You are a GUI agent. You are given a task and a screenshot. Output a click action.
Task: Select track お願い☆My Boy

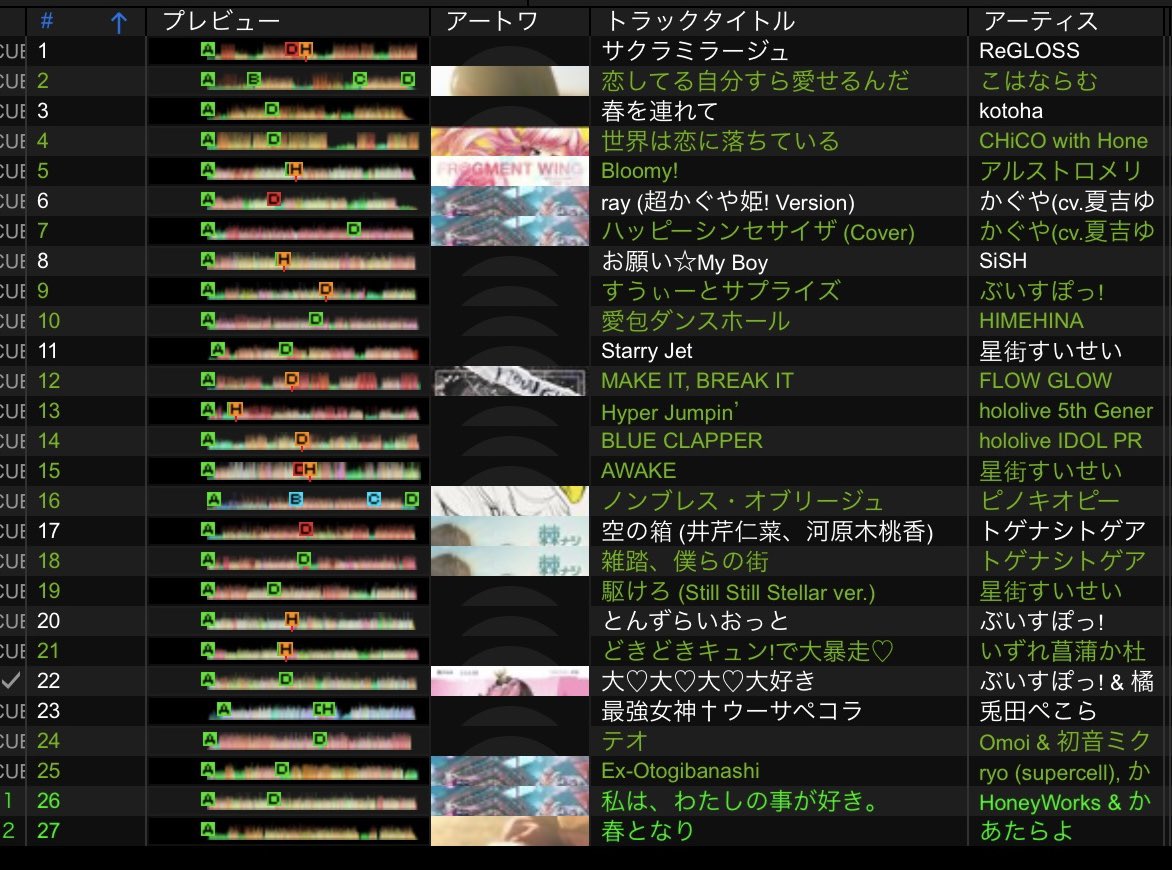685,261
